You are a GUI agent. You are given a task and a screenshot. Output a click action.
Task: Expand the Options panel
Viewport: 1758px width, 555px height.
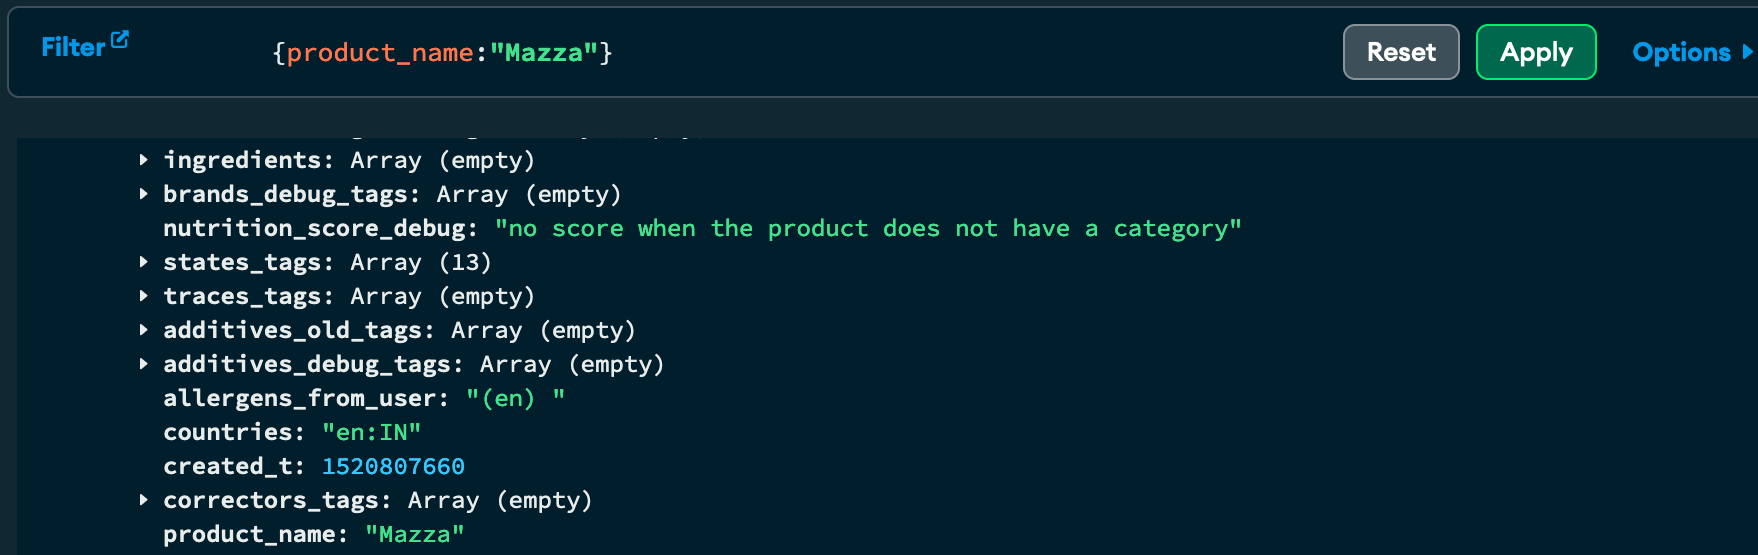coord(1692,52)
